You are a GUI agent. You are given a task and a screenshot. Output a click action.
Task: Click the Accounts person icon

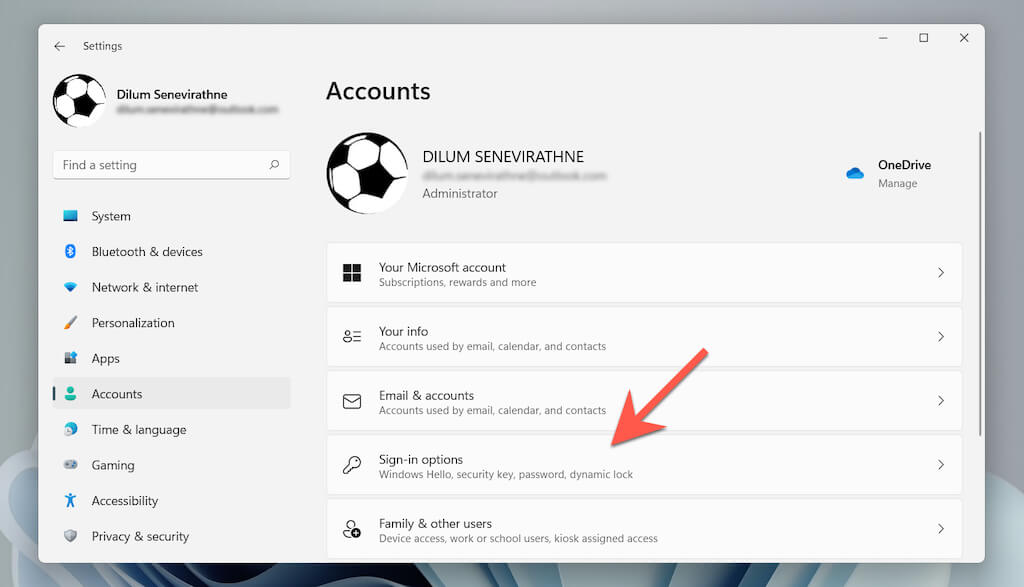(71, 393)
